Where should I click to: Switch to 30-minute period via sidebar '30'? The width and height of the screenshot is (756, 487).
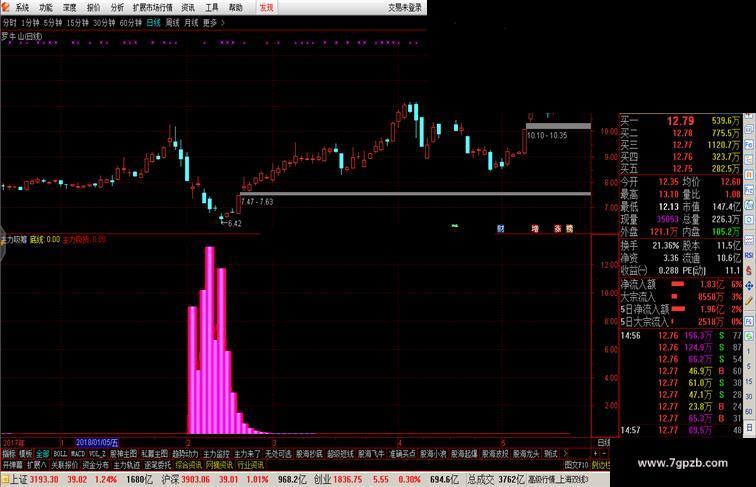click(x=749, y=396)
